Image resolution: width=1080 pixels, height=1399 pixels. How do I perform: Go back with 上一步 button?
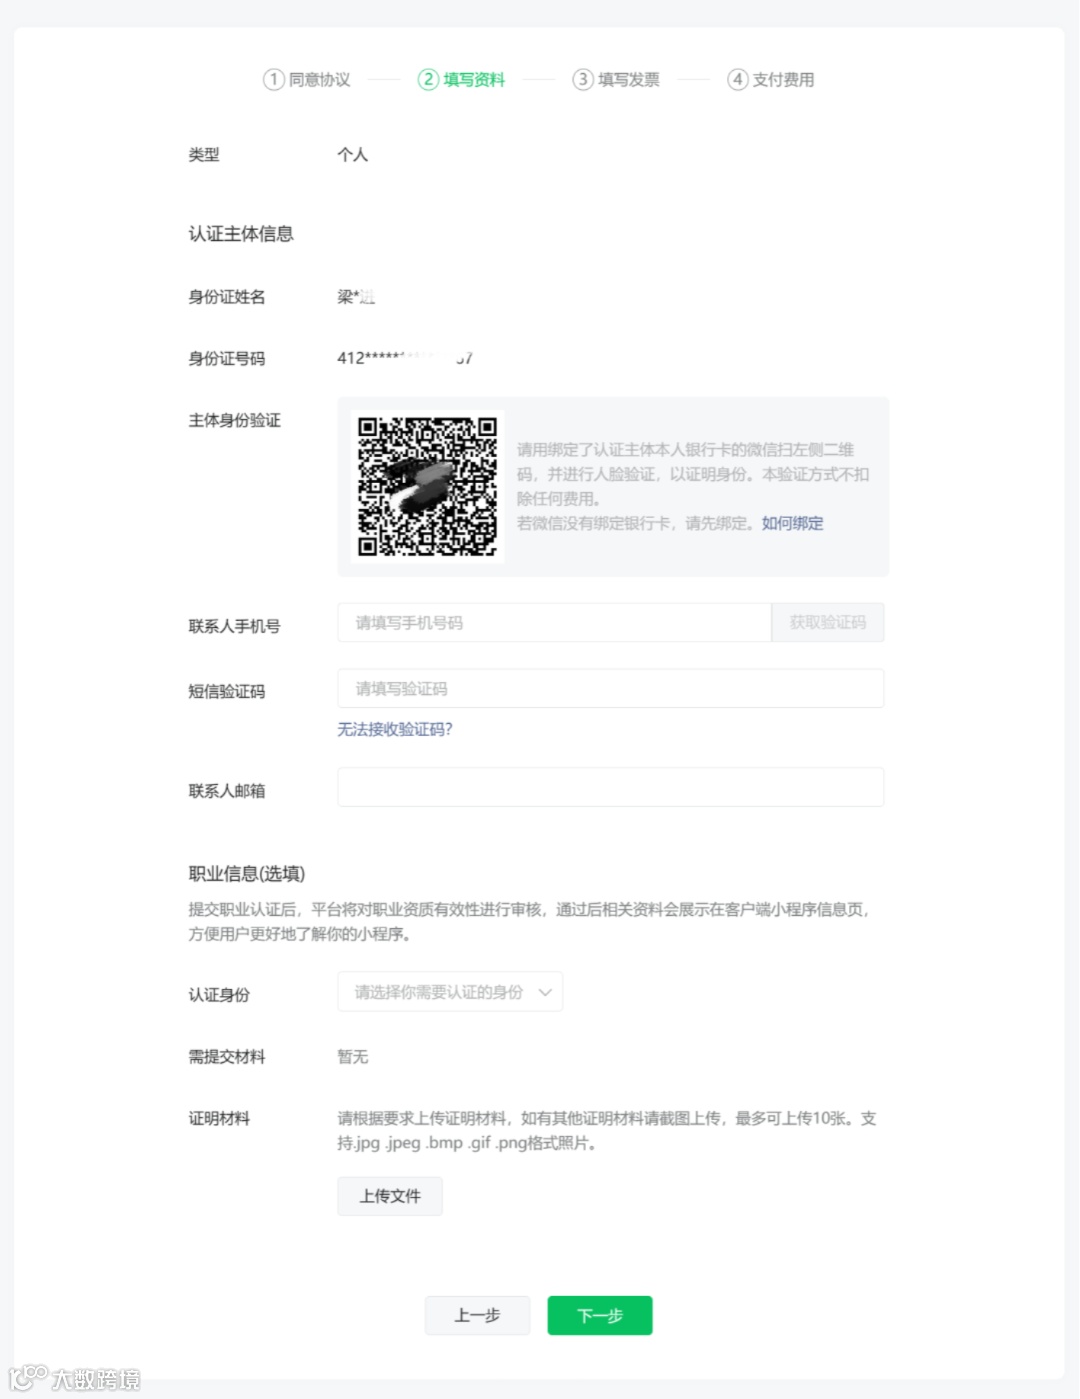477,1315
